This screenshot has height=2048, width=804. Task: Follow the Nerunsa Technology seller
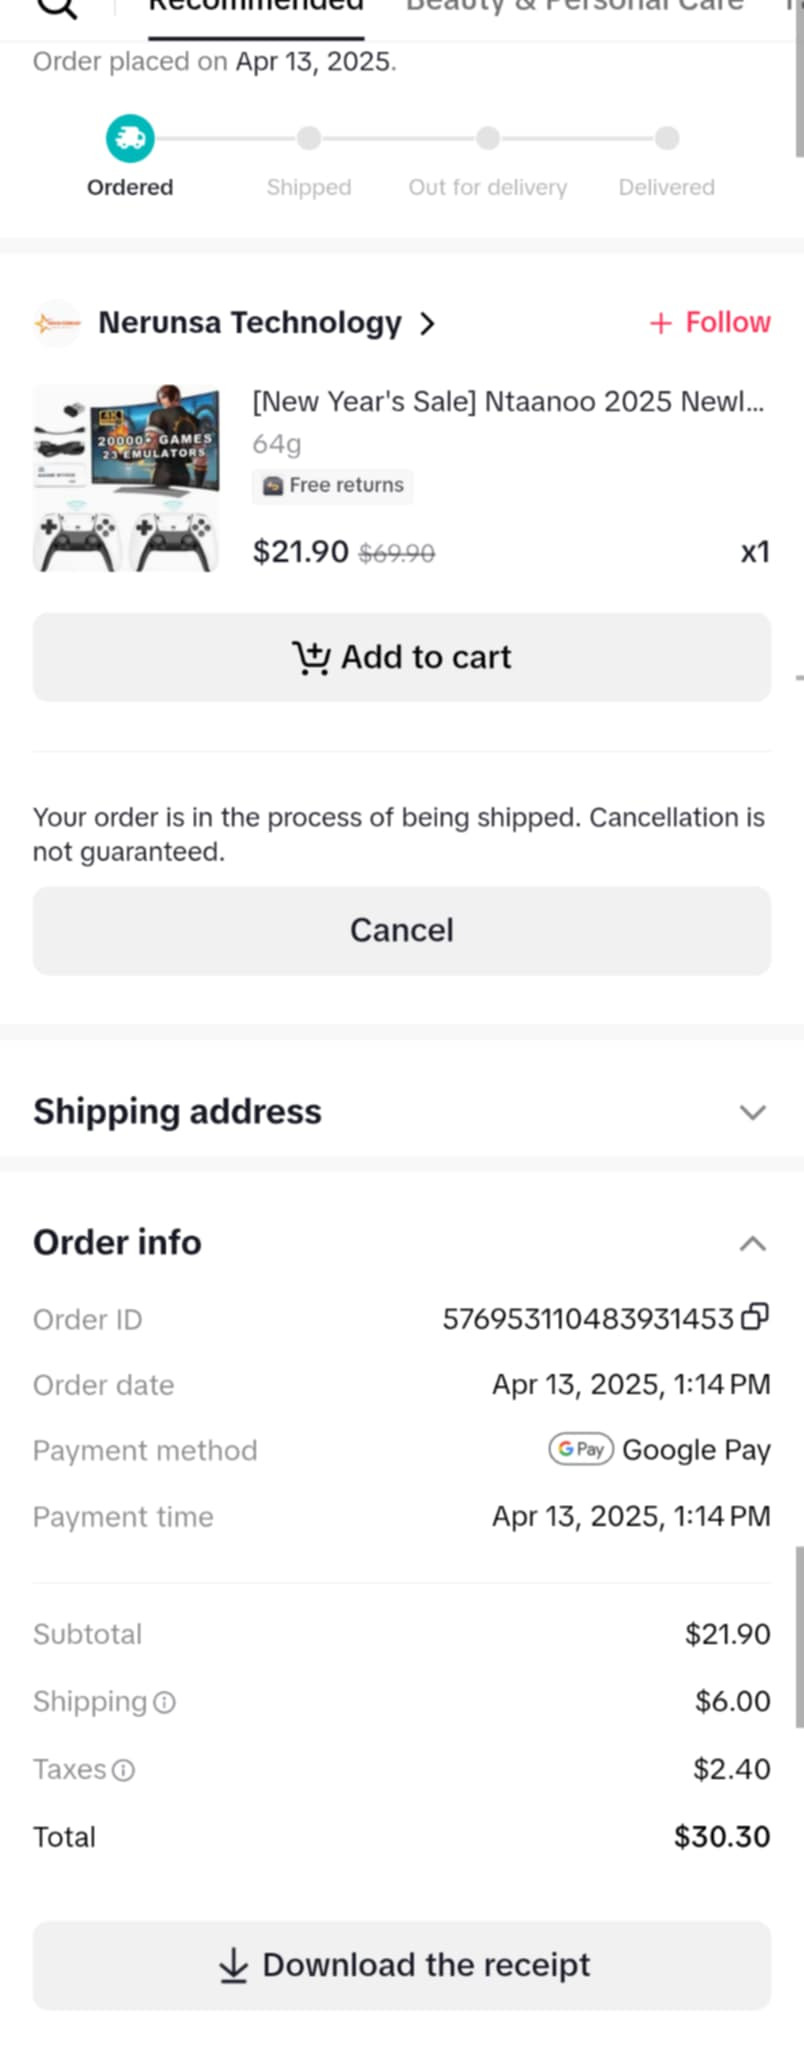tap(710, 322)
